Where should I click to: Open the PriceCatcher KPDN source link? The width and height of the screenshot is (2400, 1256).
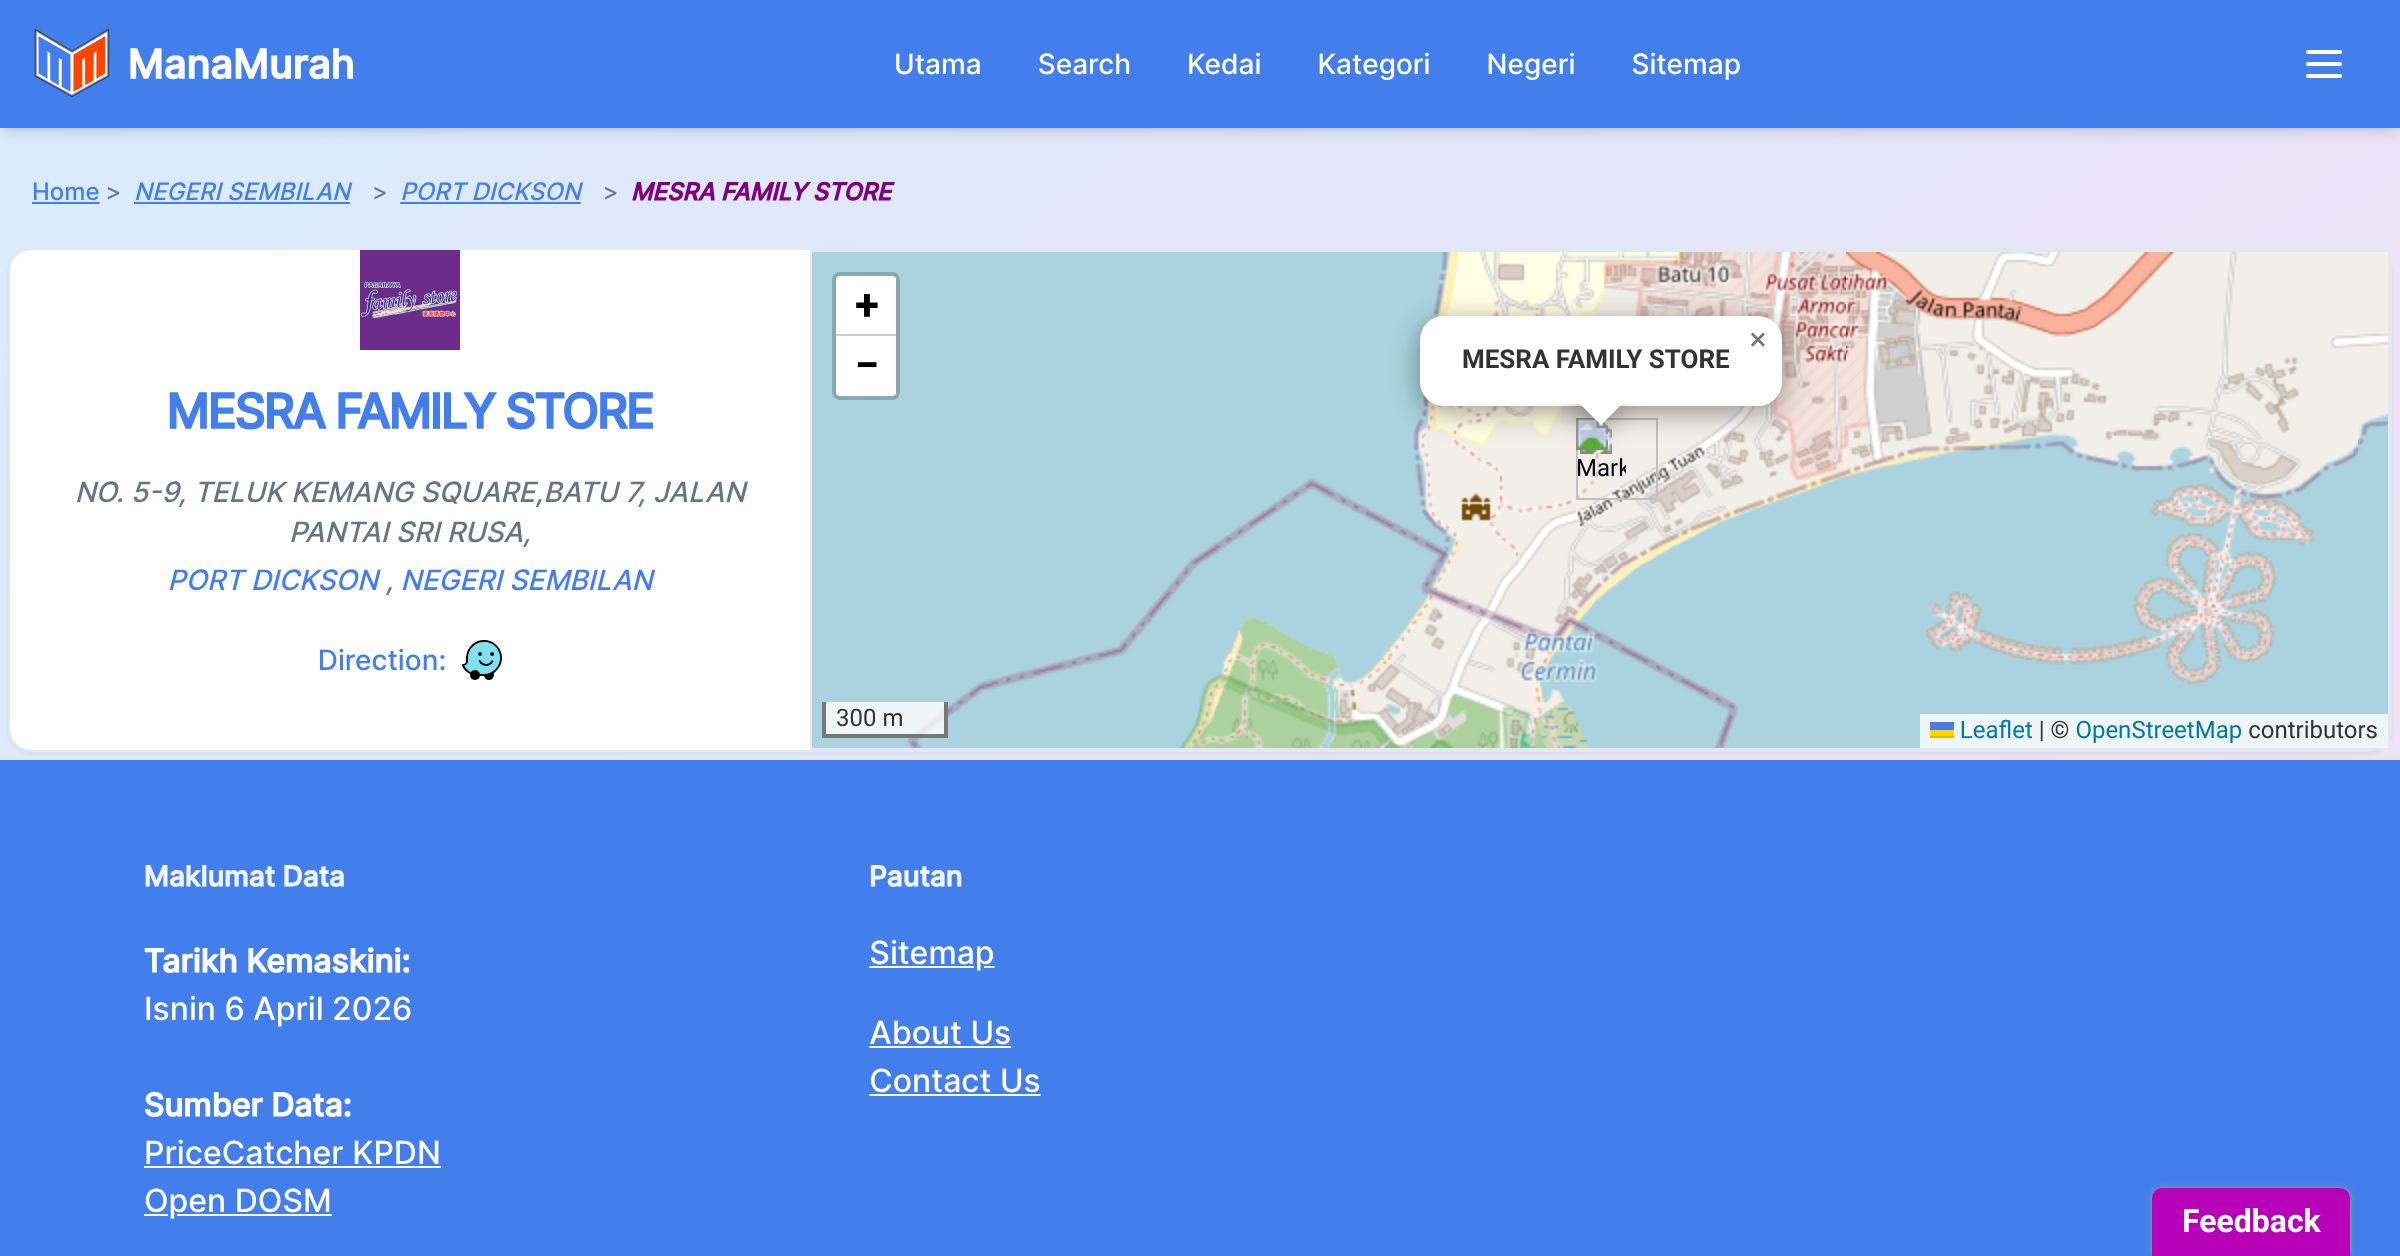point(292,1153)
